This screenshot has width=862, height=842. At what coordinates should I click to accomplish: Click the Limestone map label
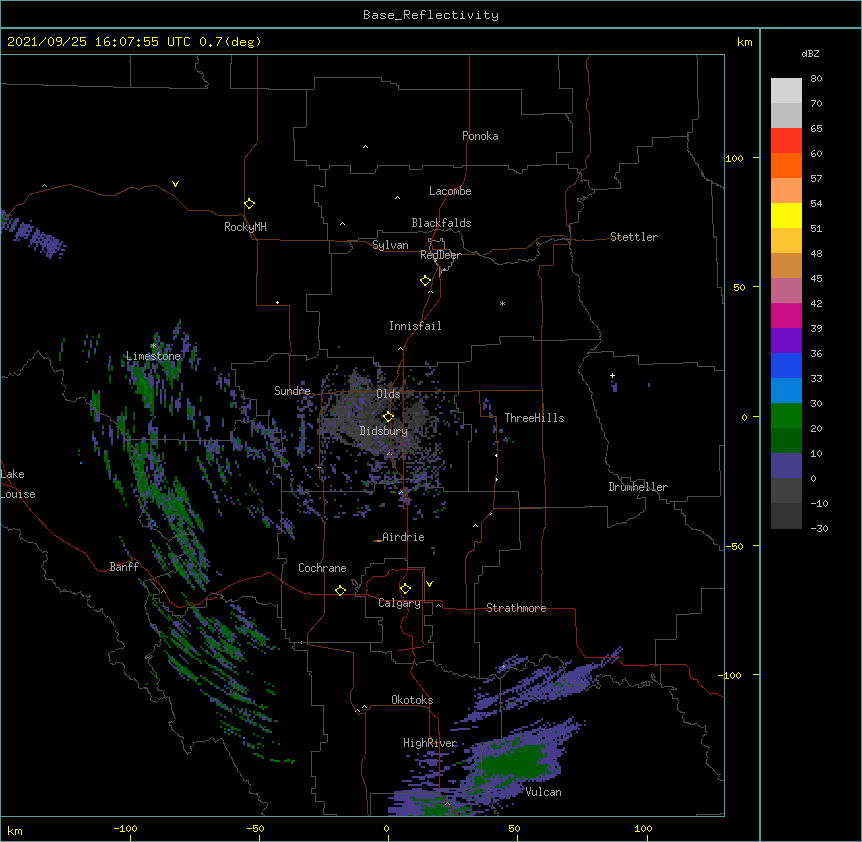pos(153,356)
